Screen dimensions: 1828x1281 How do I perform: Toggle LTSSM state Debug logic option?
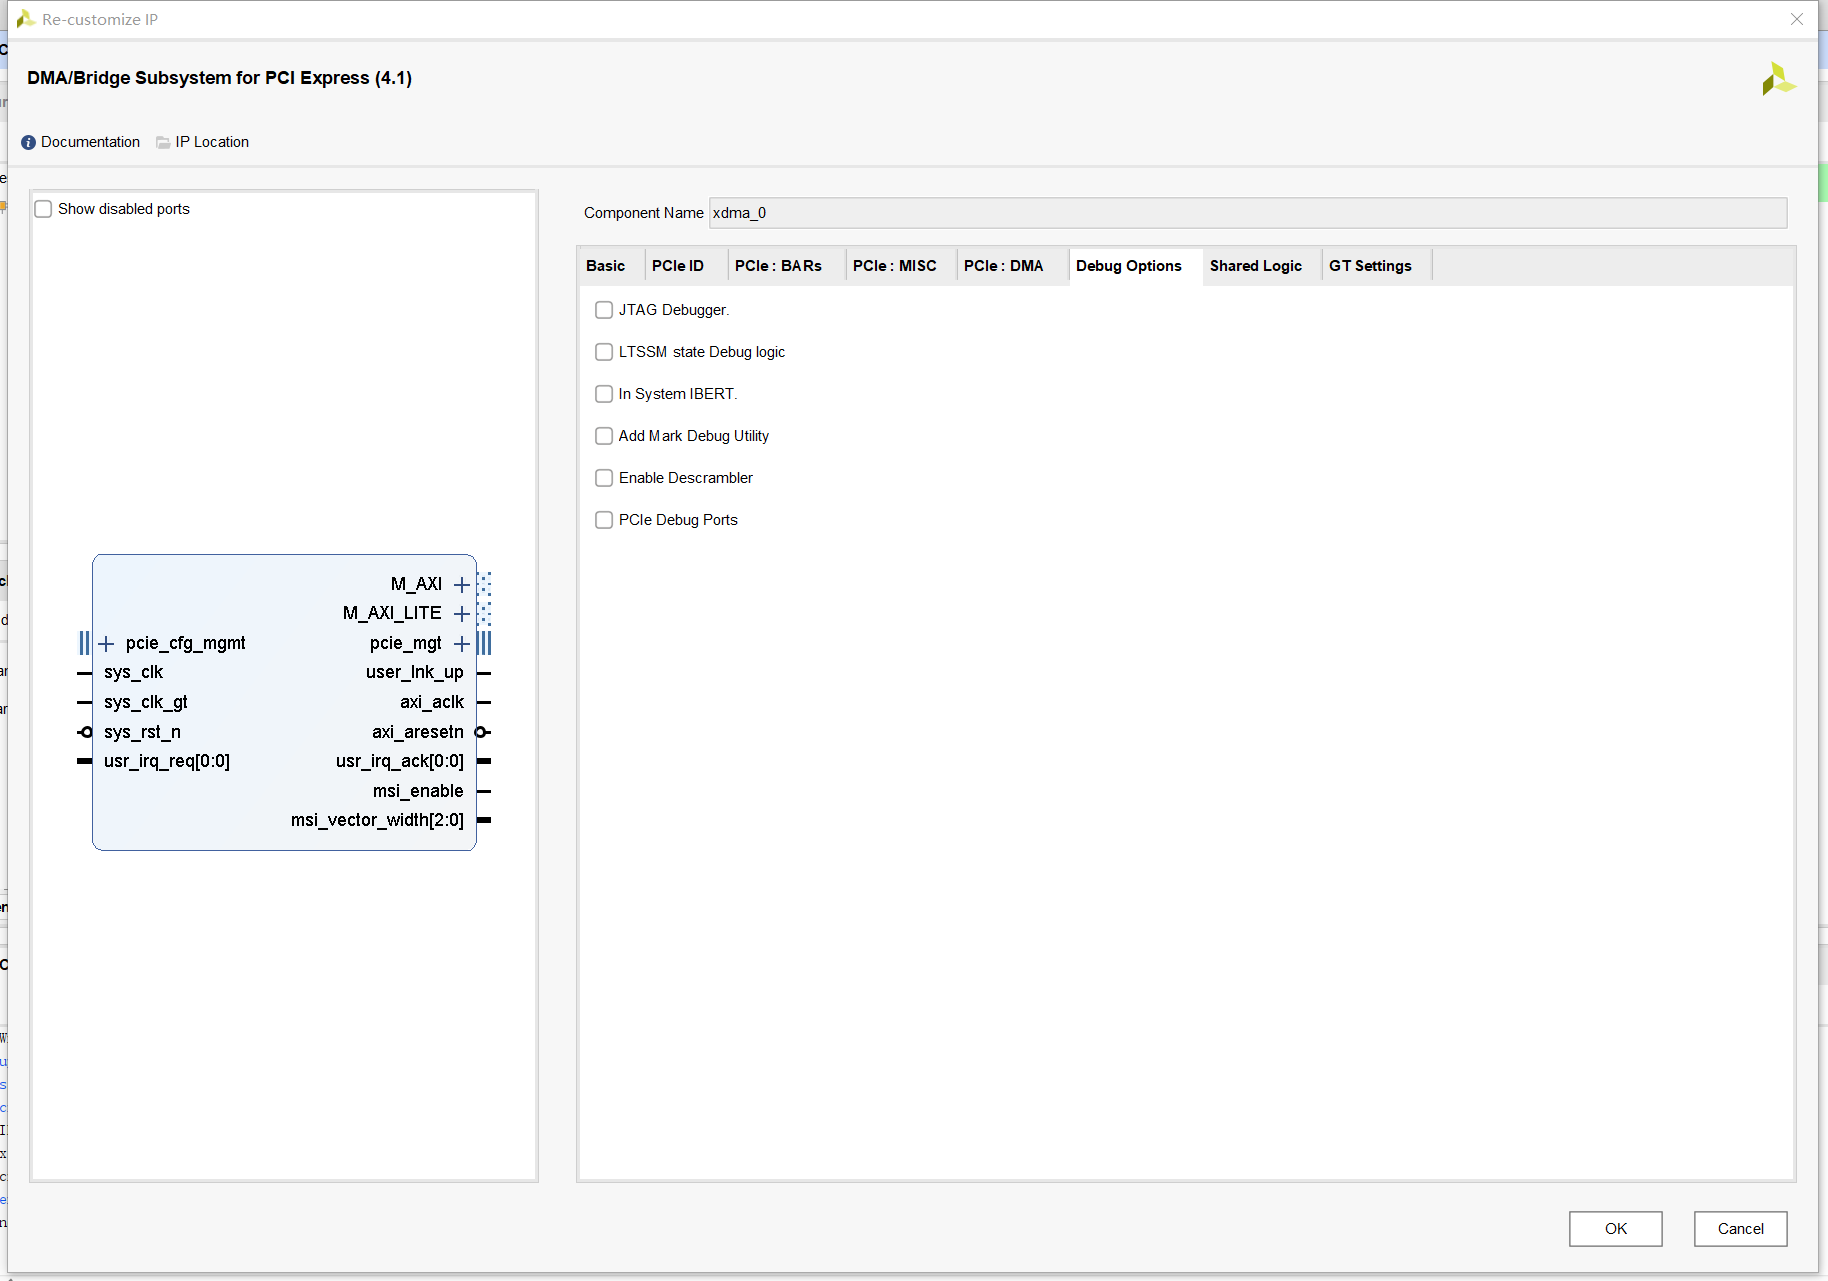pos(604,352)
